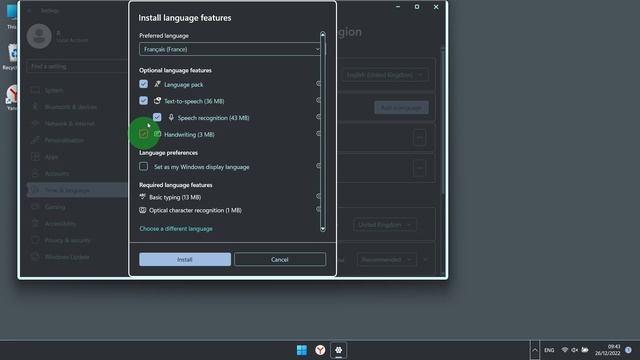Click the Install button
640x360 pixels.
(x=185, y=259)
